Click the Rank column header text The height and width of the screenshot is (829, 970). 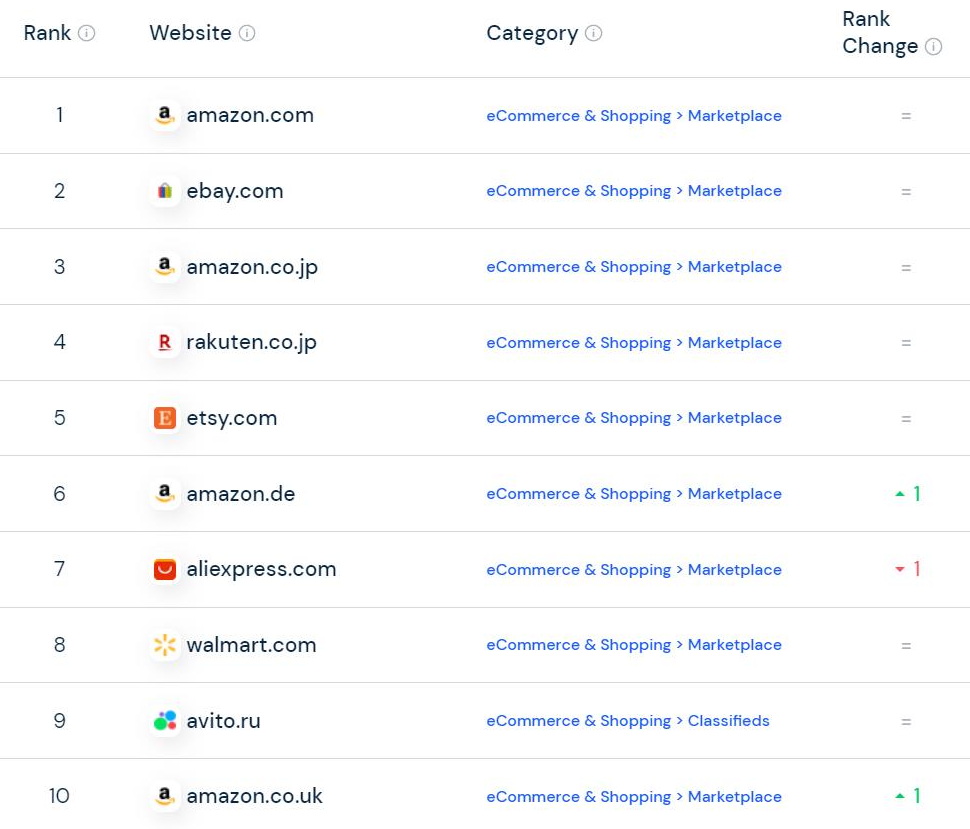(x=47, y=33)
